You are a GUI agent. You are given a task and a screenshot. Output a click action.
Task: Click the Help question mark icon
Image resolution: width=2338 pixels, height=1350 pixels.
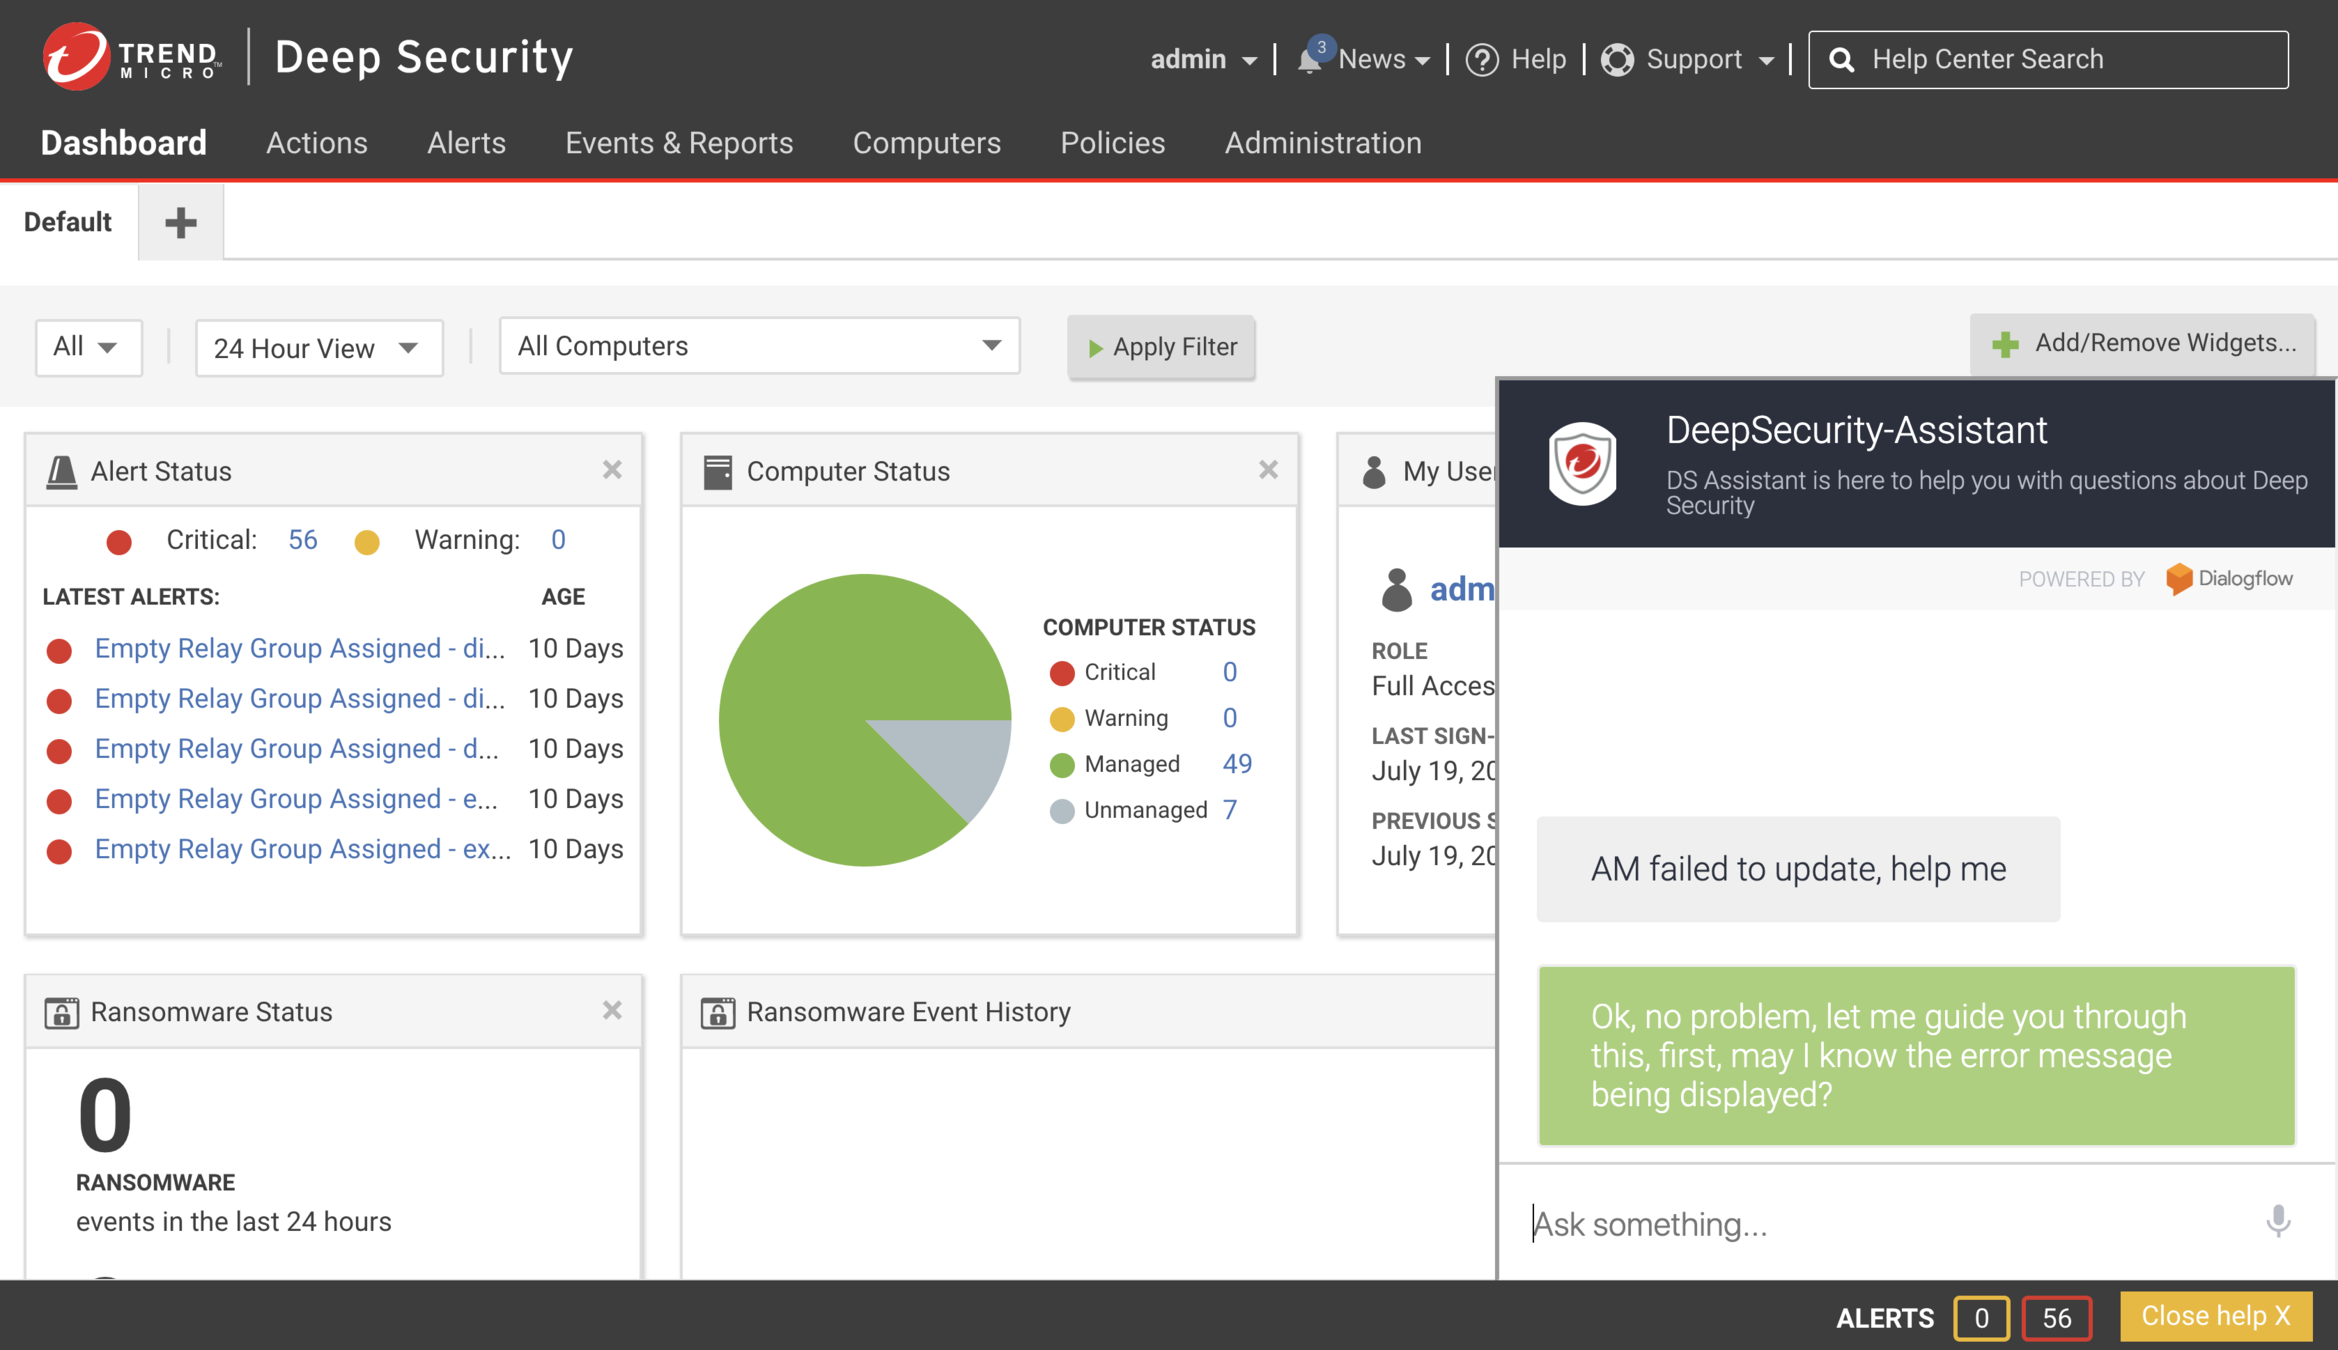pos(1481,60)
